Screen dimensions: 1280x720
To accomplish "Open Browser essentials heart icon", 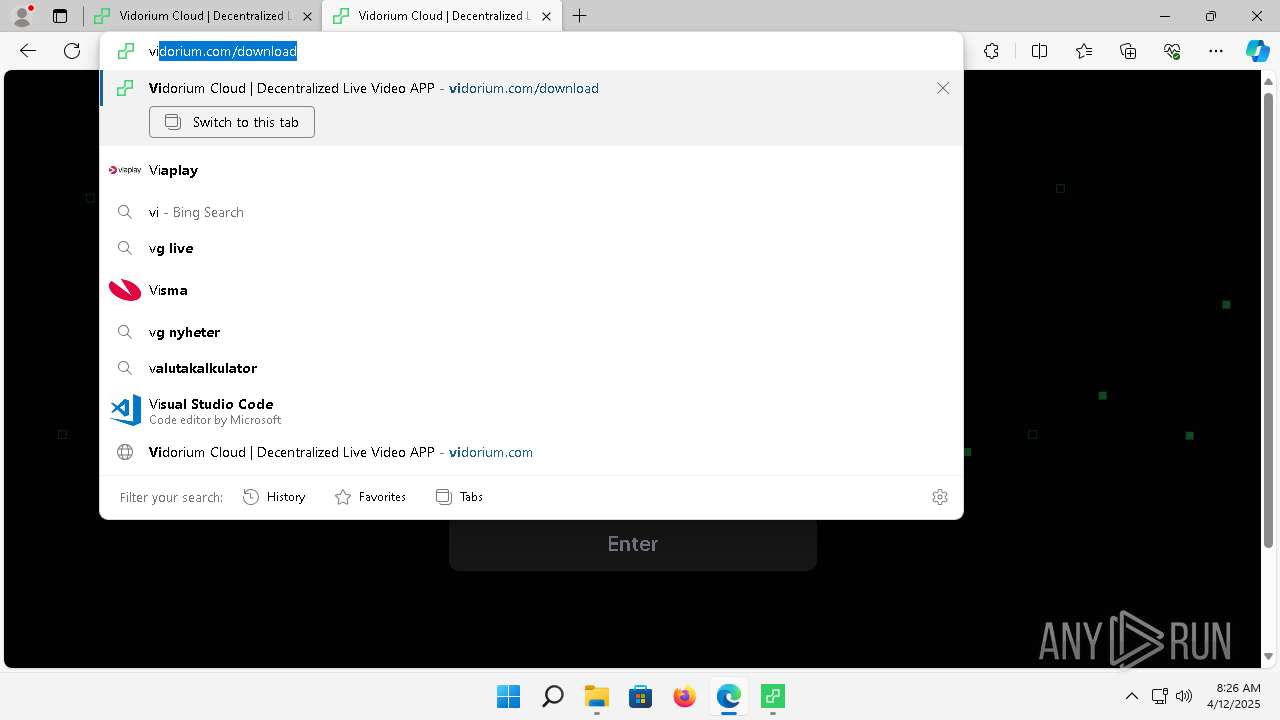I will pos(1172,51).
